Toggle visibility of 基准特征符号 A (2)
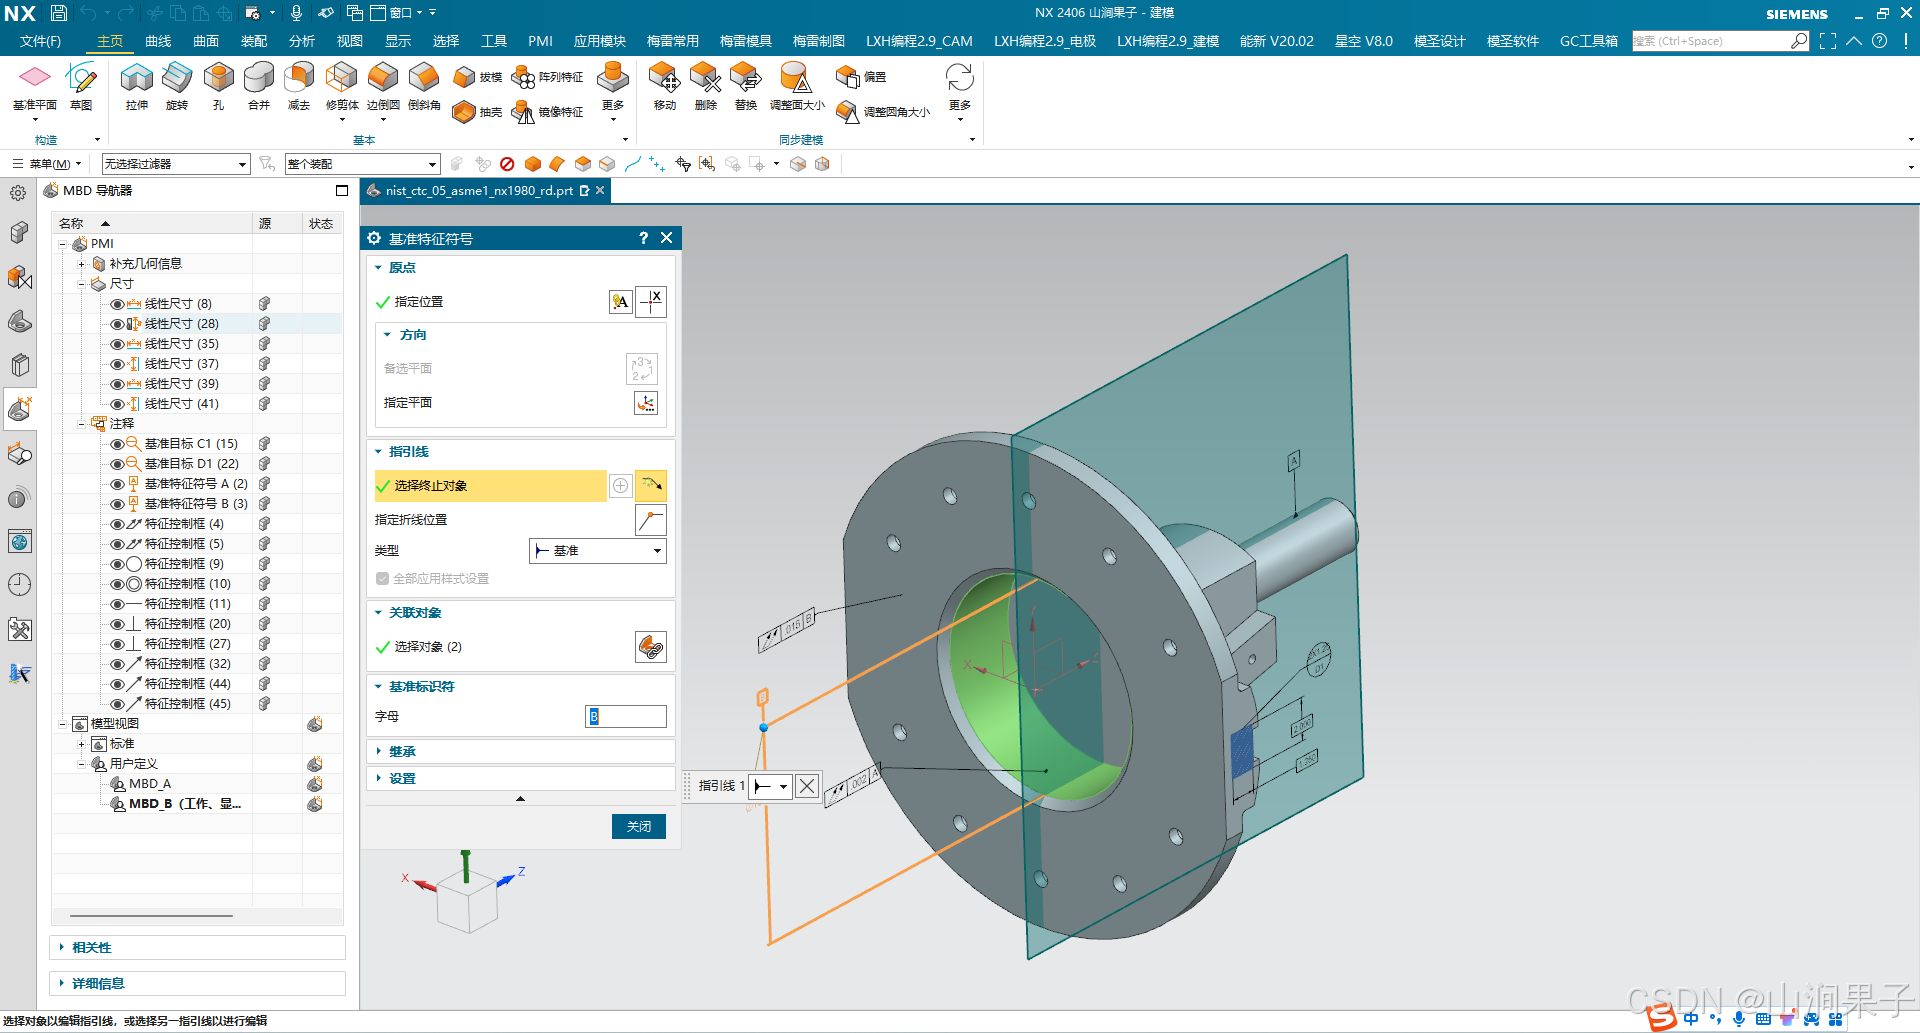Image resolution: width=1920 pixels, height=1033 pixels. pos(117,484)
